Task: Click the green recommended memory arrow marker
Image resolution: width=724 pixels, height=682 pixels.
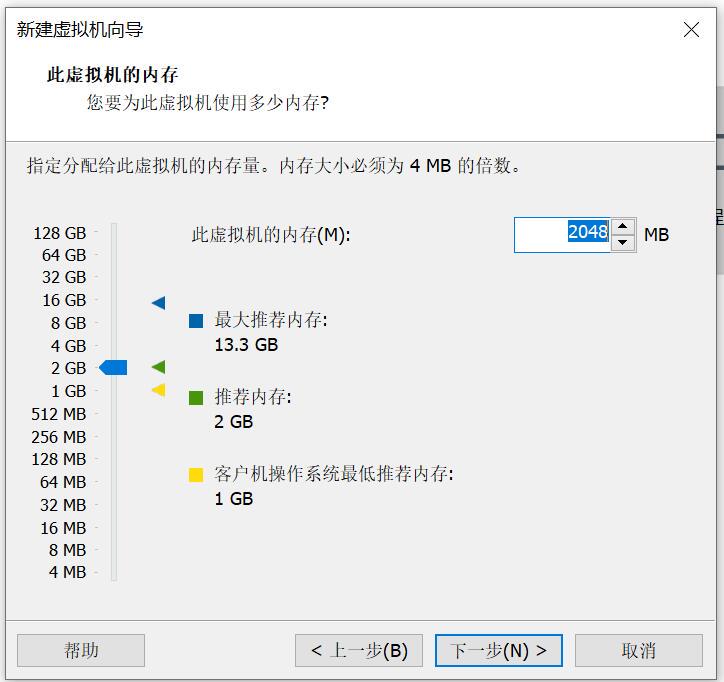Action: 158,367
